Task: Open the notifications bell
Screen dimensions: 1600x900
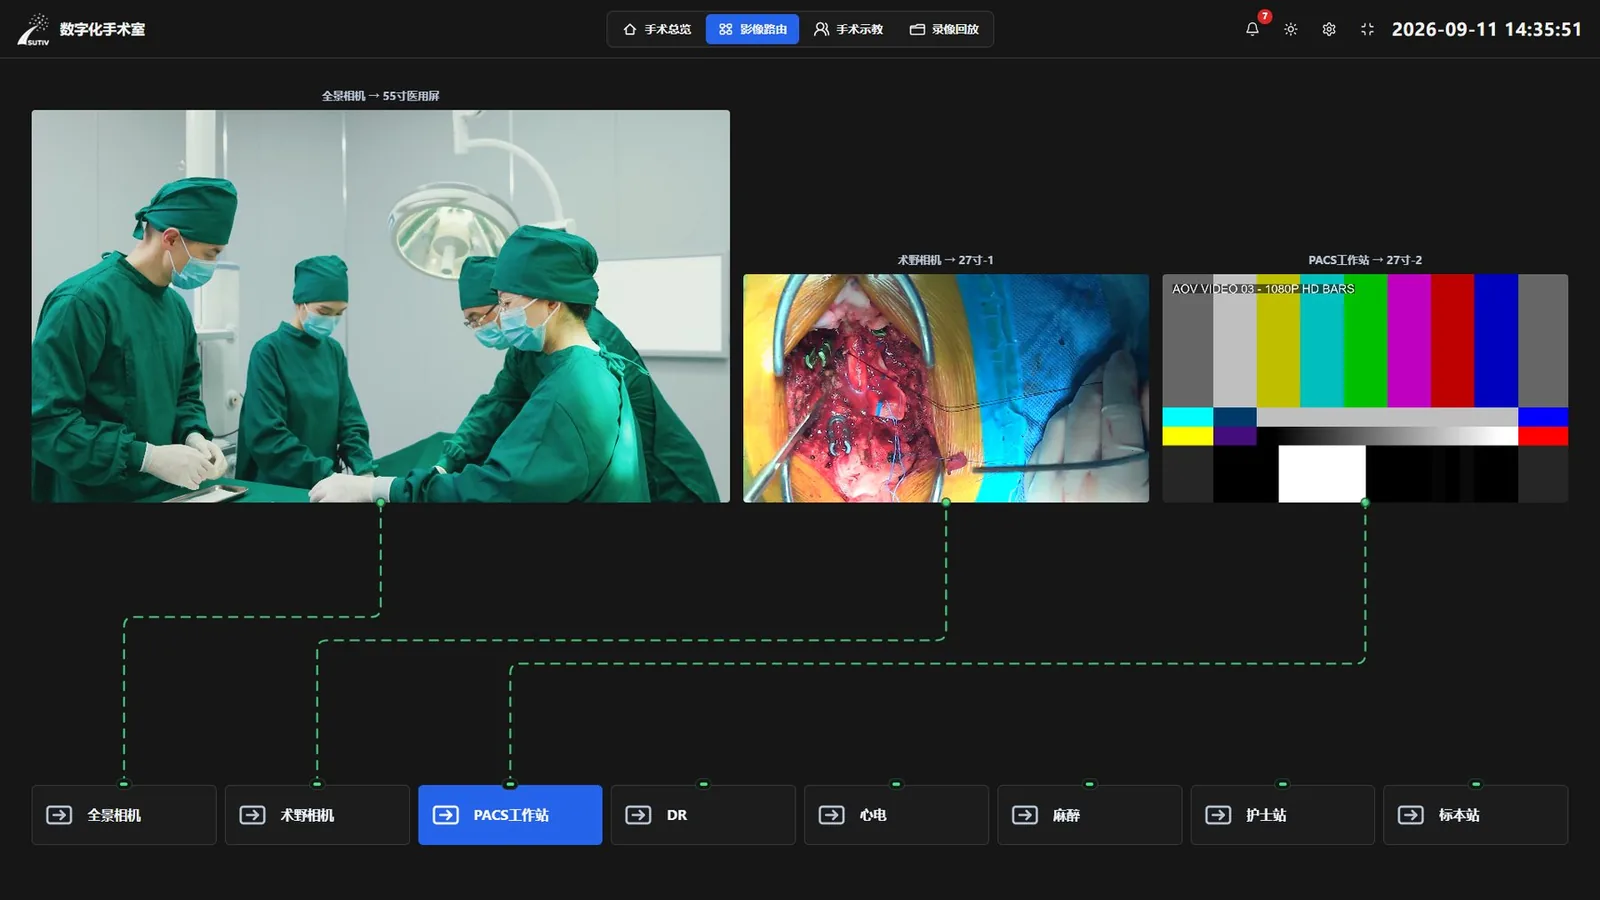Action: click(1252, 29)
